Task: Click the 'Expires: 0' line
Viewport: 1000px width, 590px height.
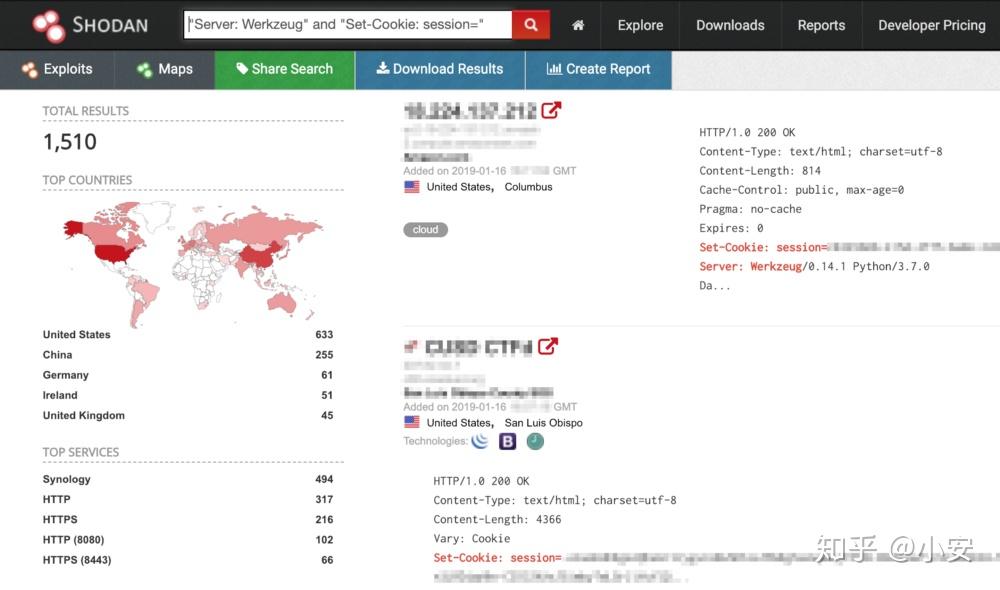Action: 732,228
